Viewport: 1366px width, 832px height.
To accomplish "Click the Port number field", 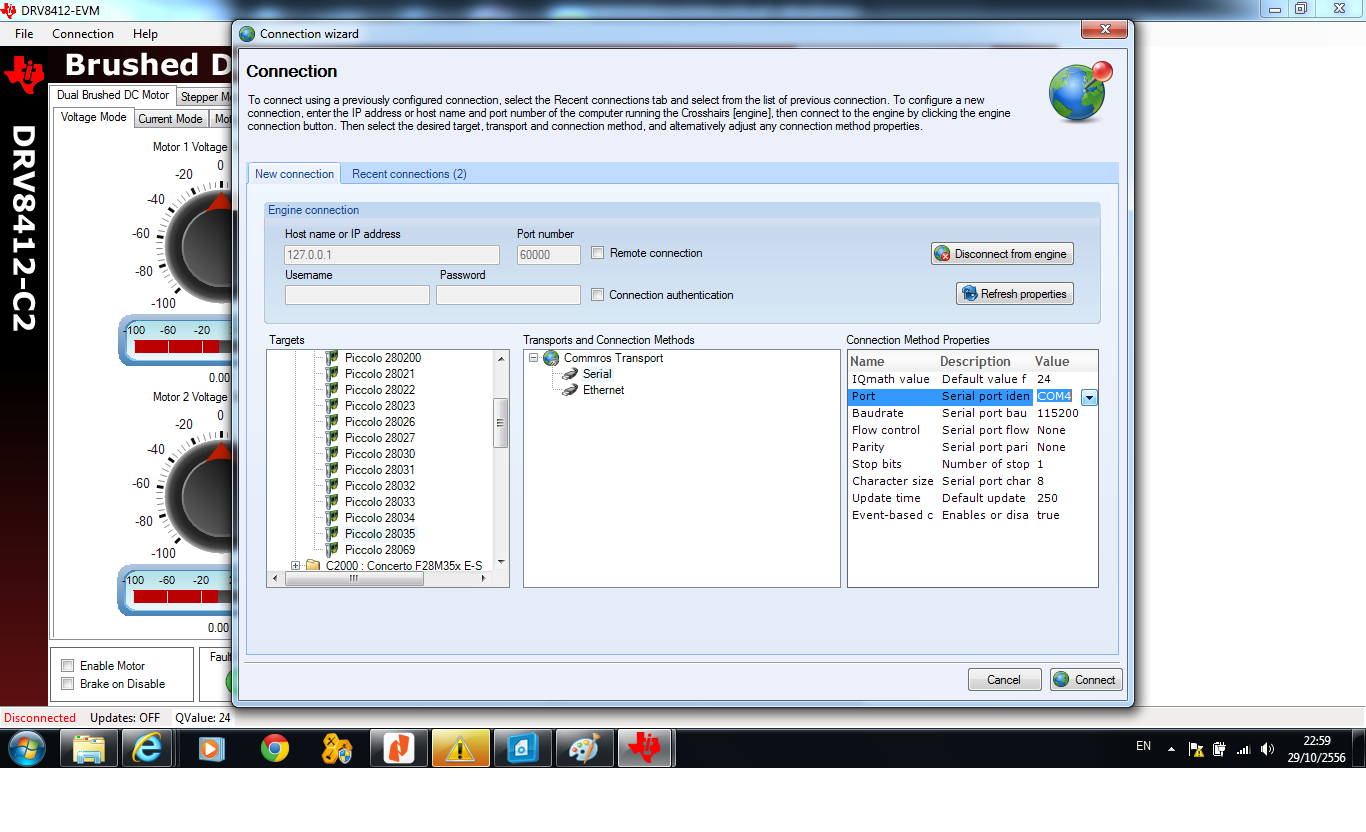I will click(x=549, y=255).
